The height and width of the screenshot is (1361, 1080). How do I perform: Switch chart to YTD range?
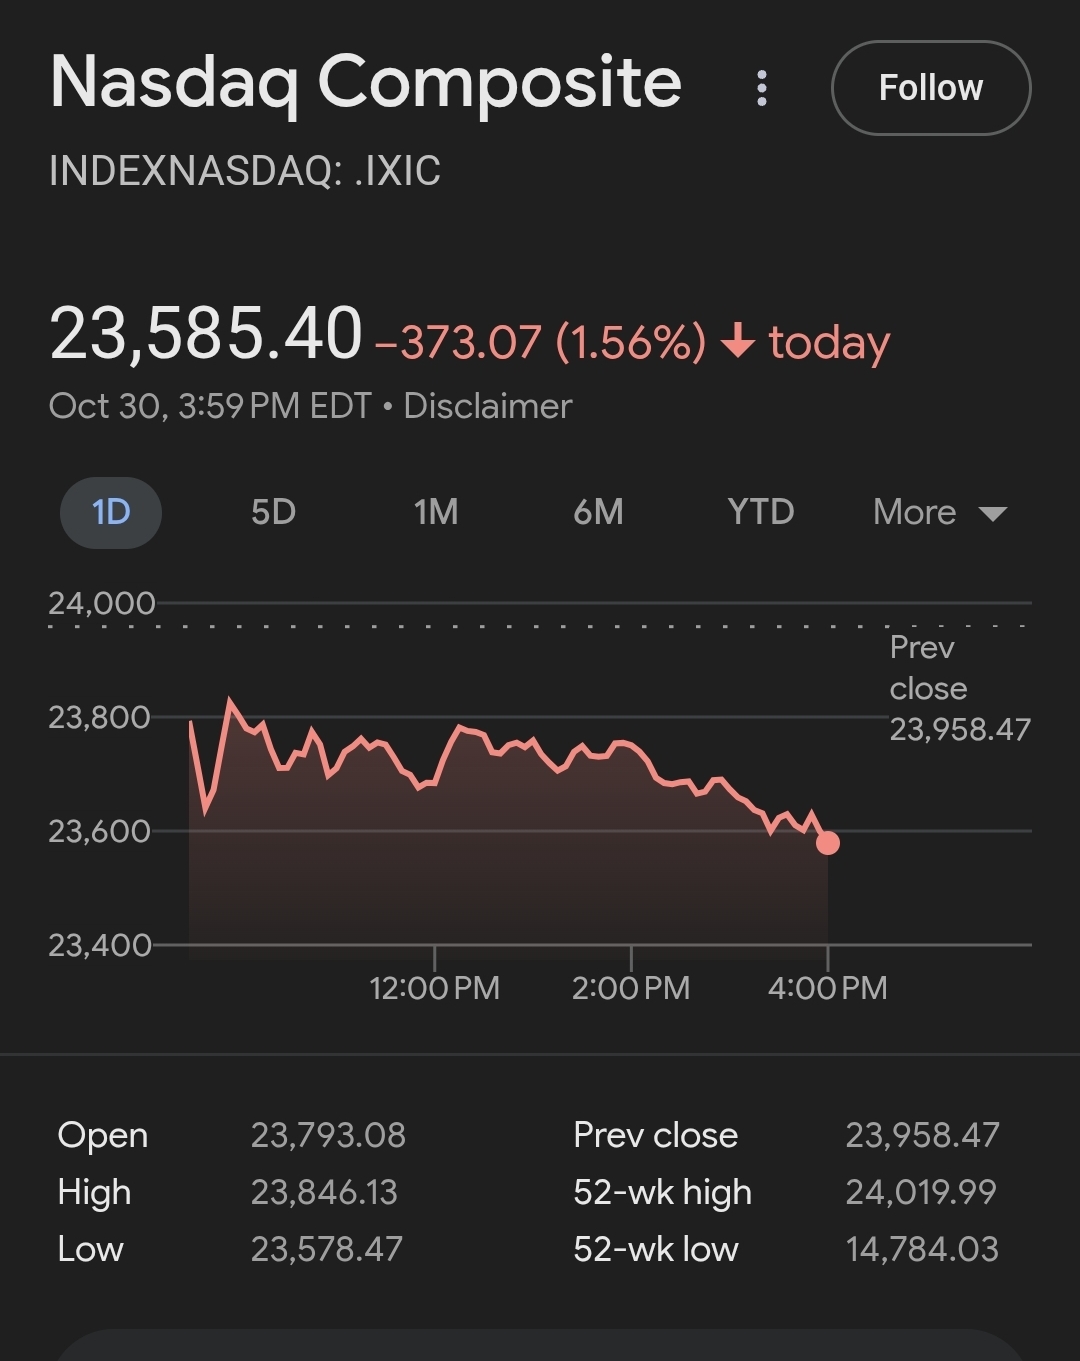point(761,512)
